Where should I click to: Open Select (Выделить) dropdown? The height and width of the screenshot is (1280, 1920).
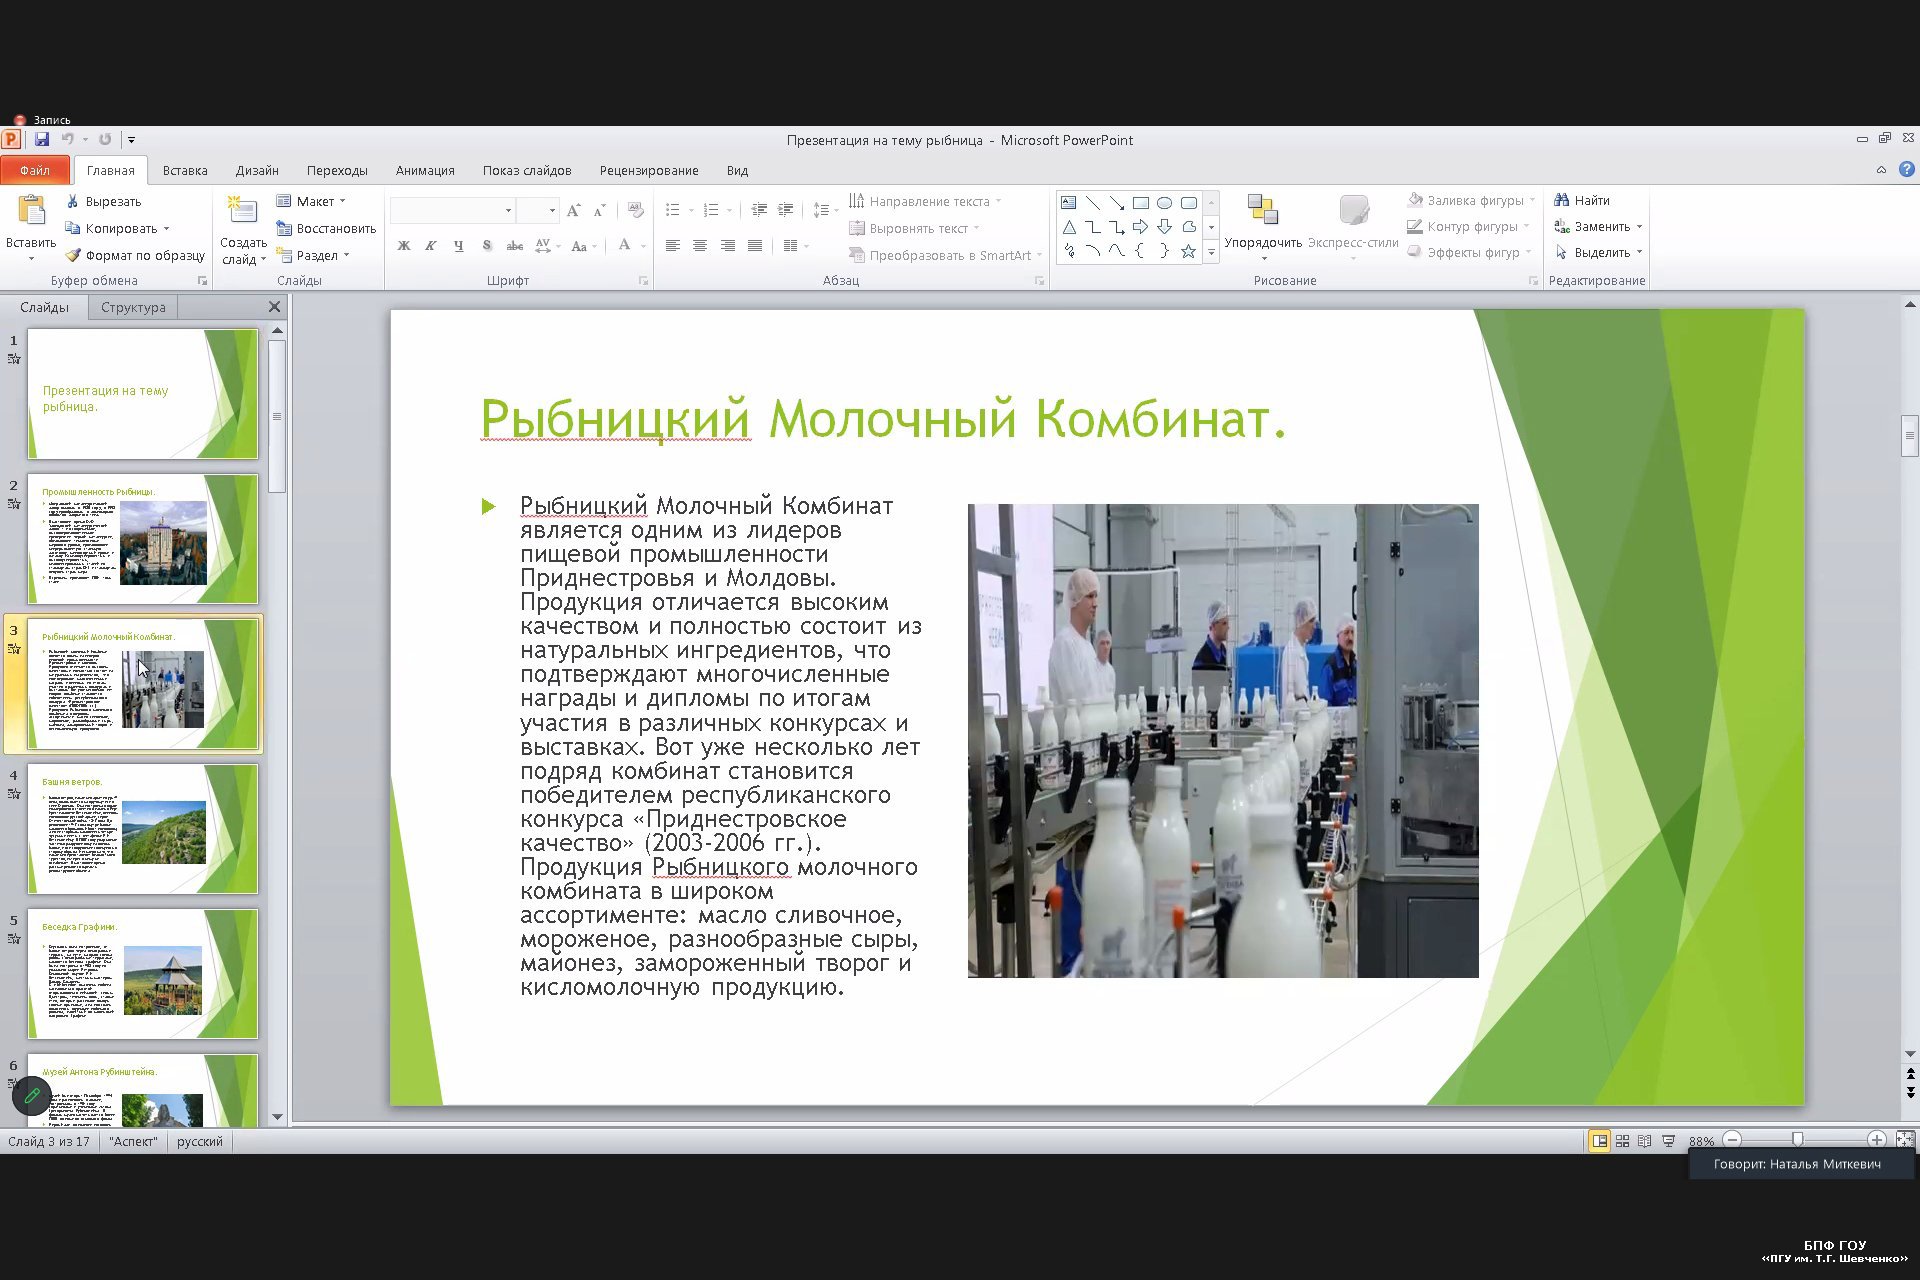click(x=1598, y=252)
